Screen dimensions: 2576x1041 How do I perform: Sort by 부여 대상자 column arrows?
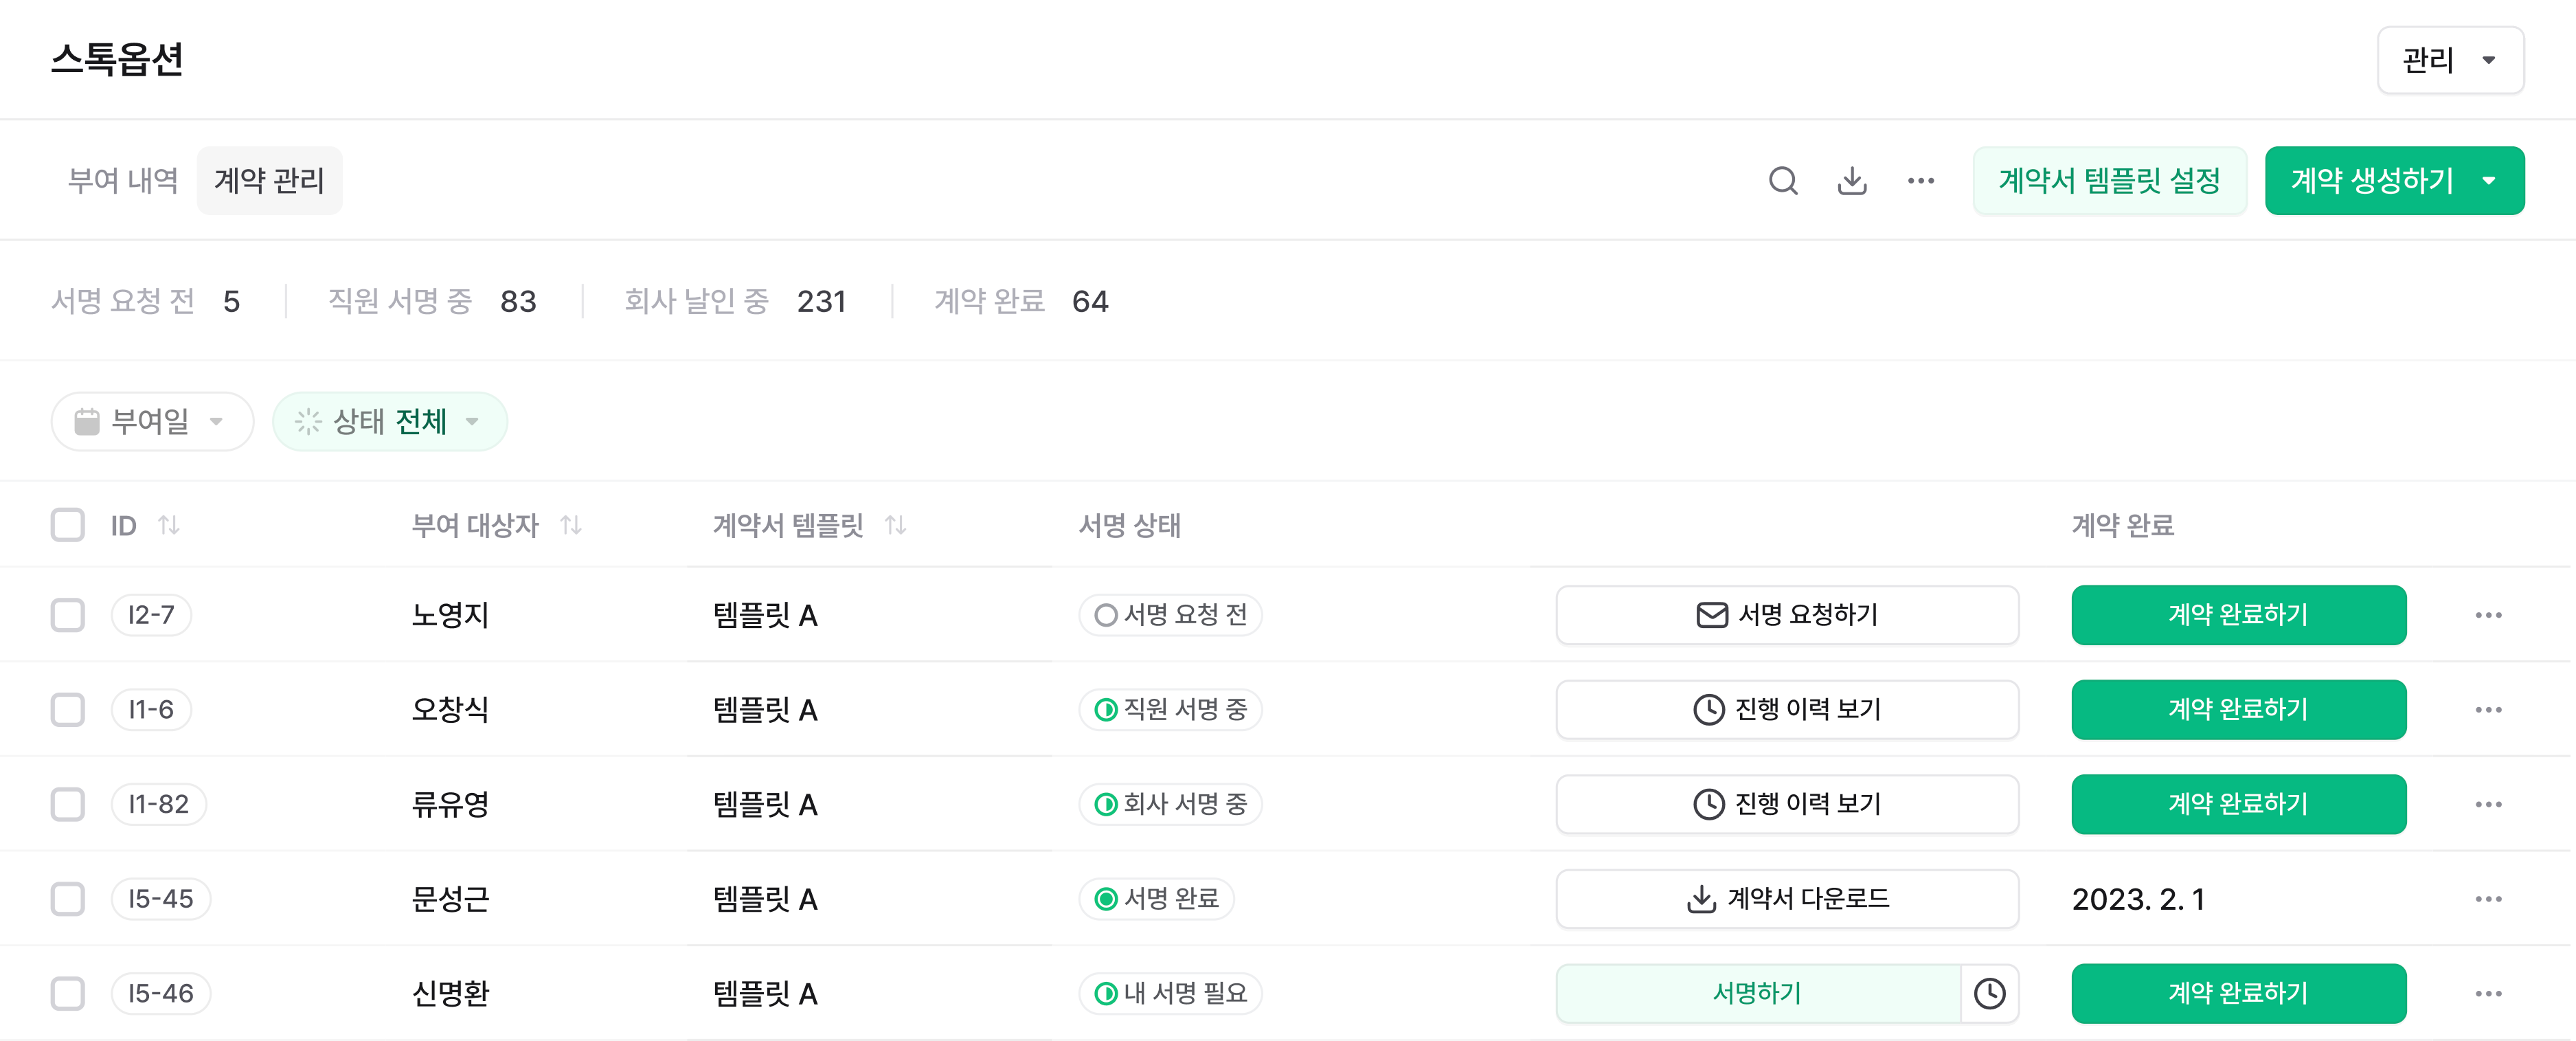click(x=571, y=525)
